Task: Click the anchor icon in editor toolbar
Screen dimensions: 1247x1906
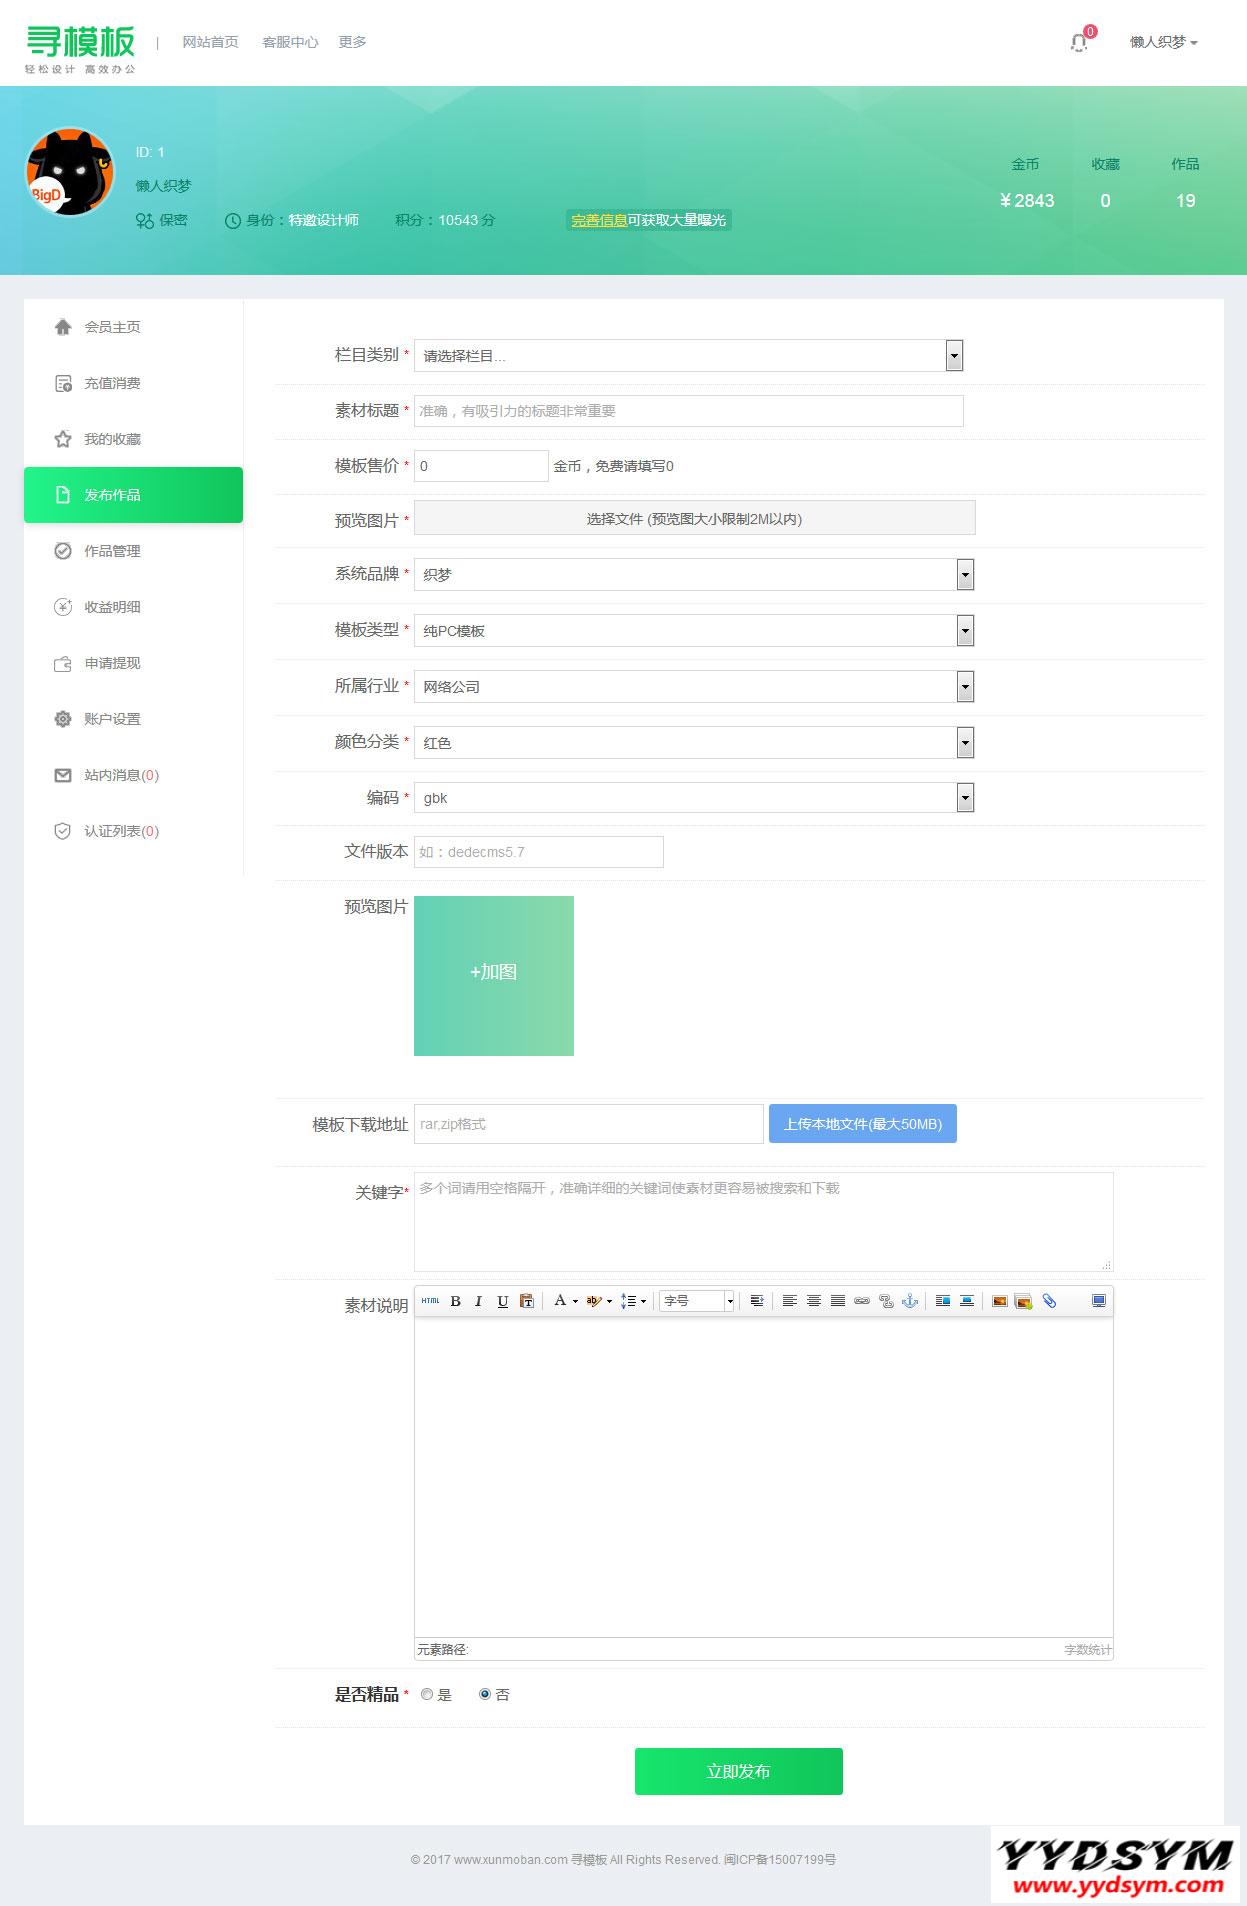Action: click(910, 1301)
